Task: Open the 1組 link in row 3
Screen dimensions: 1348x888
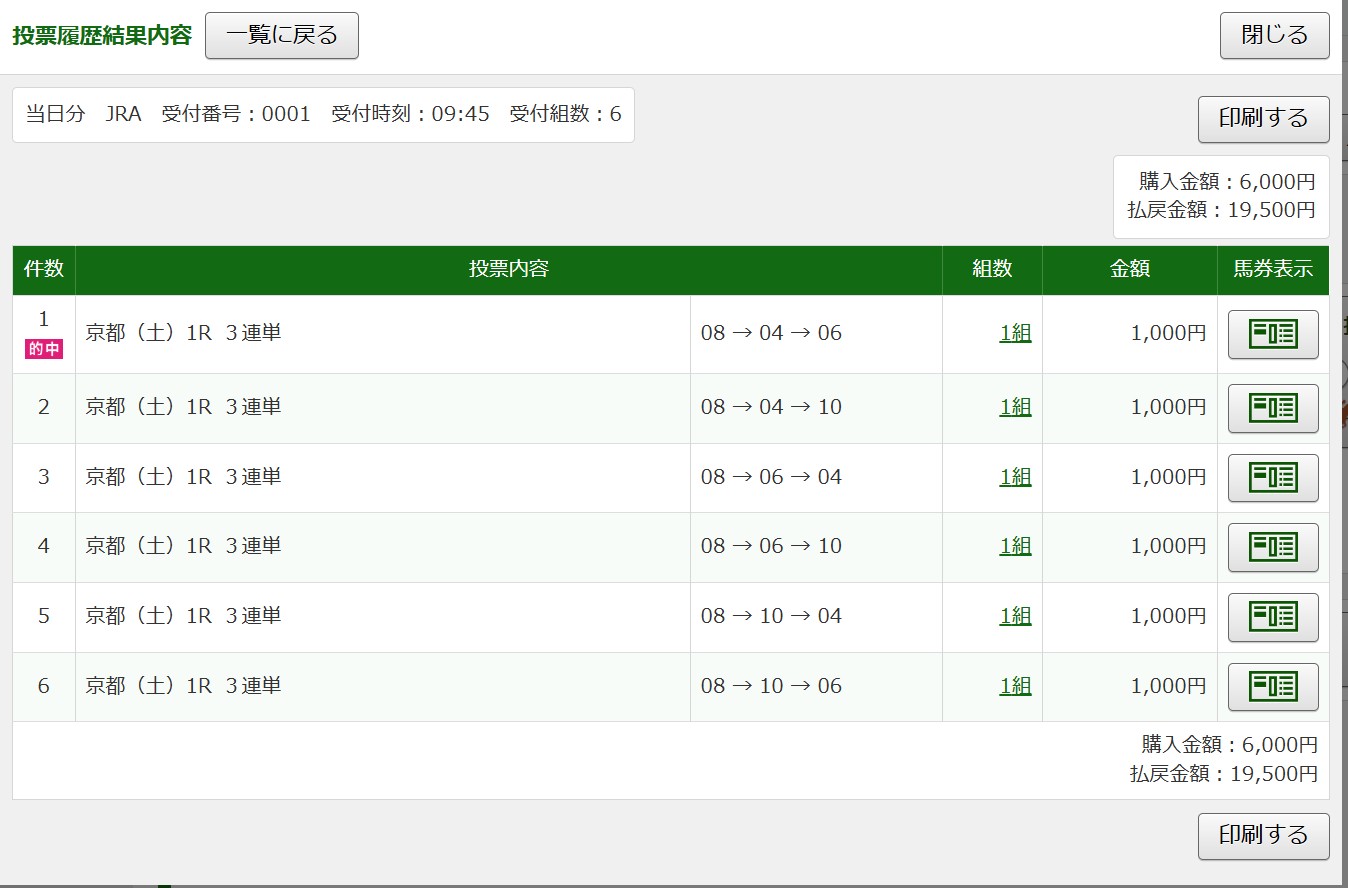Action: tap(1014, 477)
